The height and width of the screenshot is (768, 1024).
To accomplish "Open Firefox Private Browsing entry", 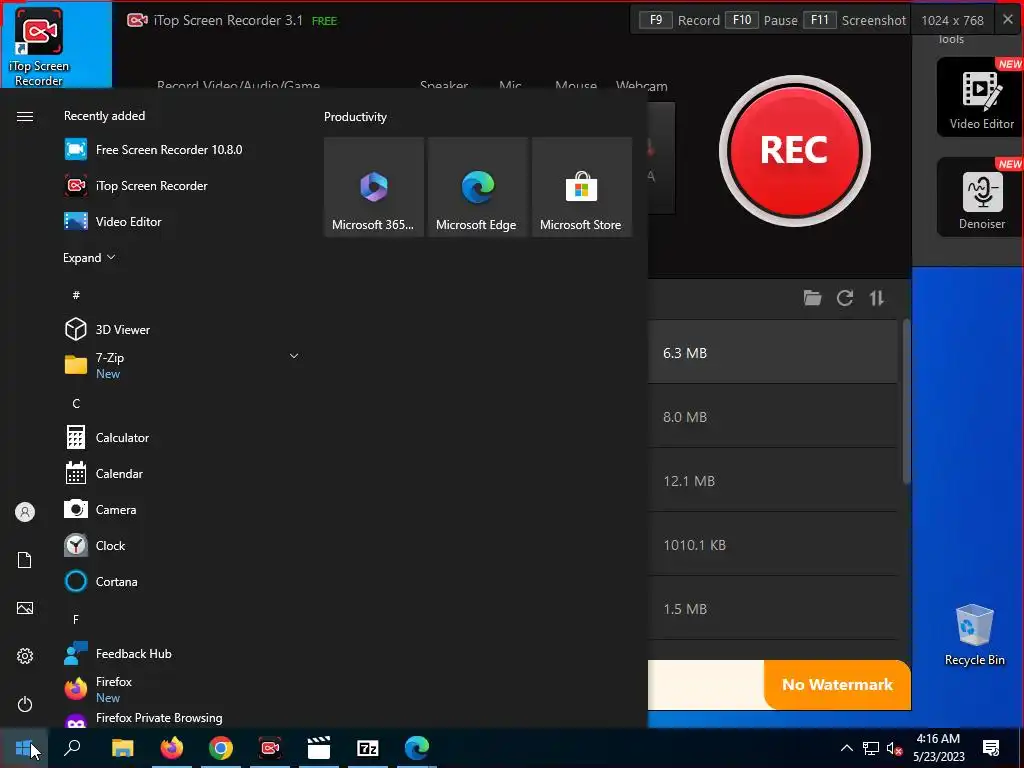I will (x=182, y=718).
